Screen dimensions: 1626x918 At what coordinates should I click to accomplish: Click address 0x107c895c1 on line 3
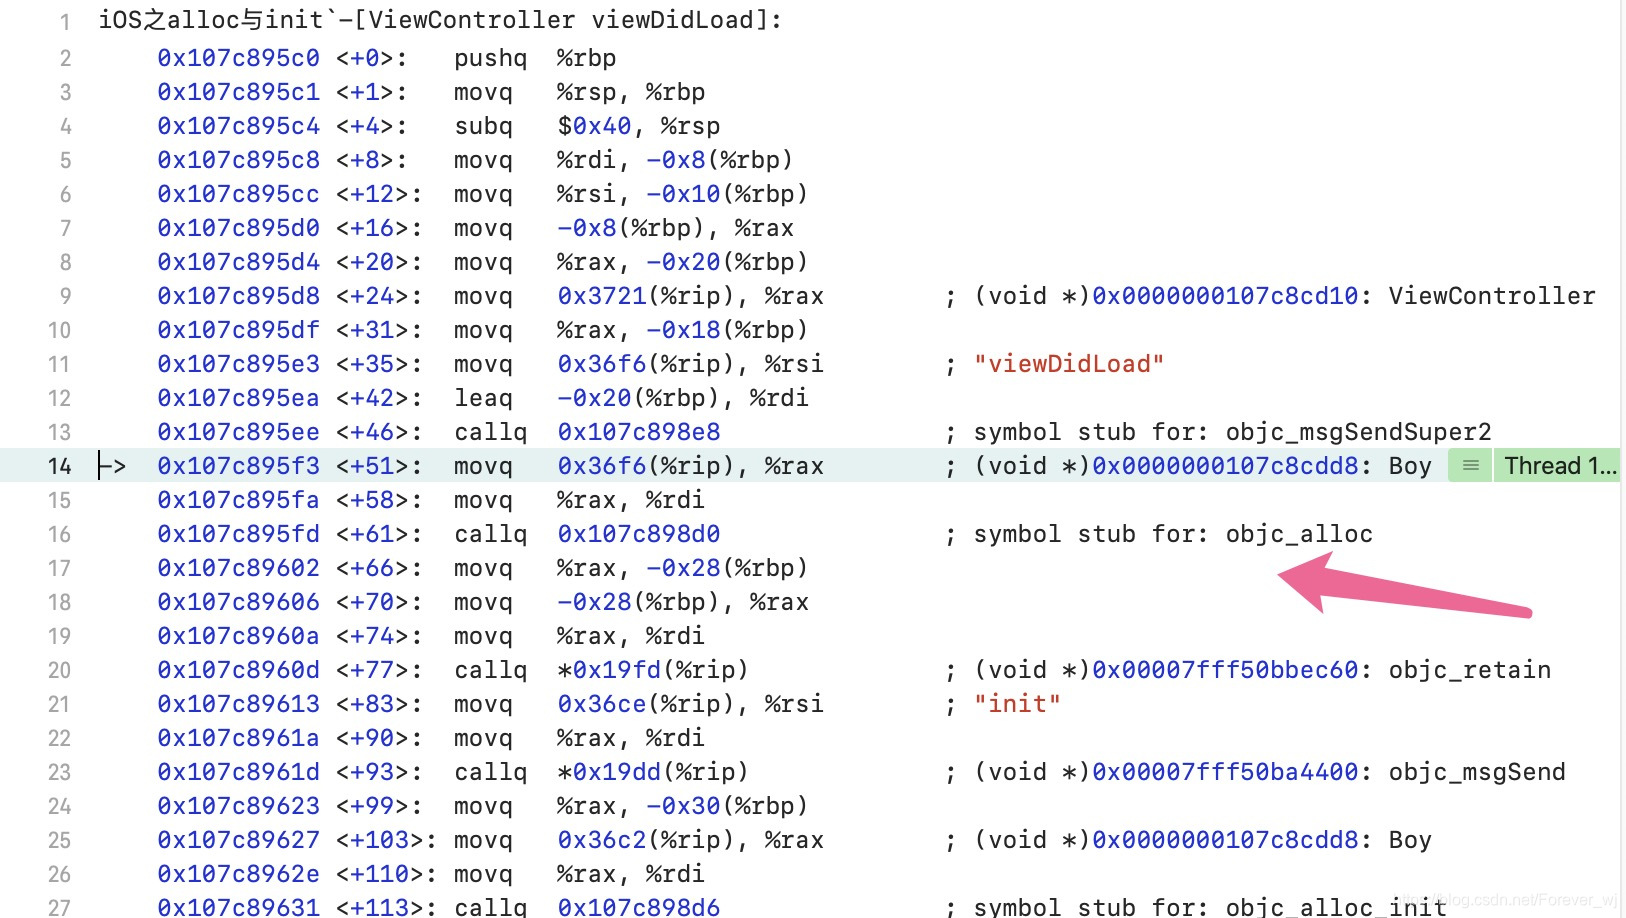(238, 92)
